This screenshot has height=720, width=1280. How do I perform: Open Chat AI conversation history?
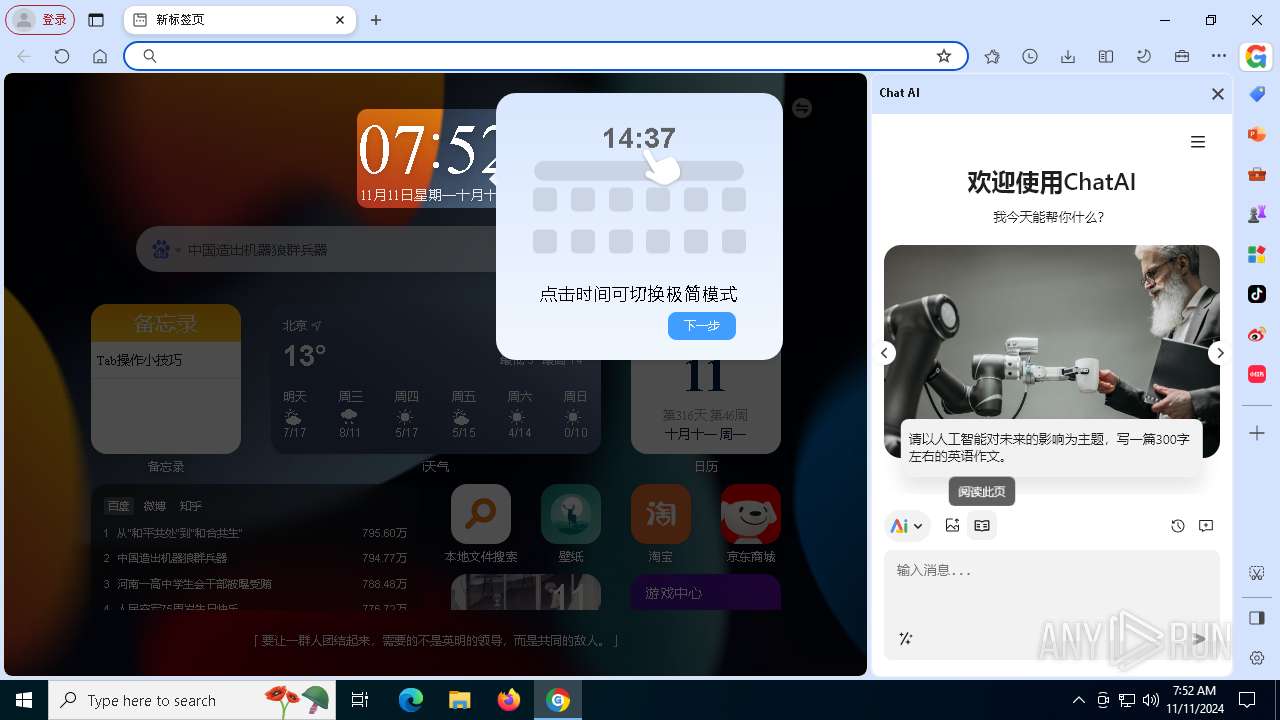coord(1178,526)
